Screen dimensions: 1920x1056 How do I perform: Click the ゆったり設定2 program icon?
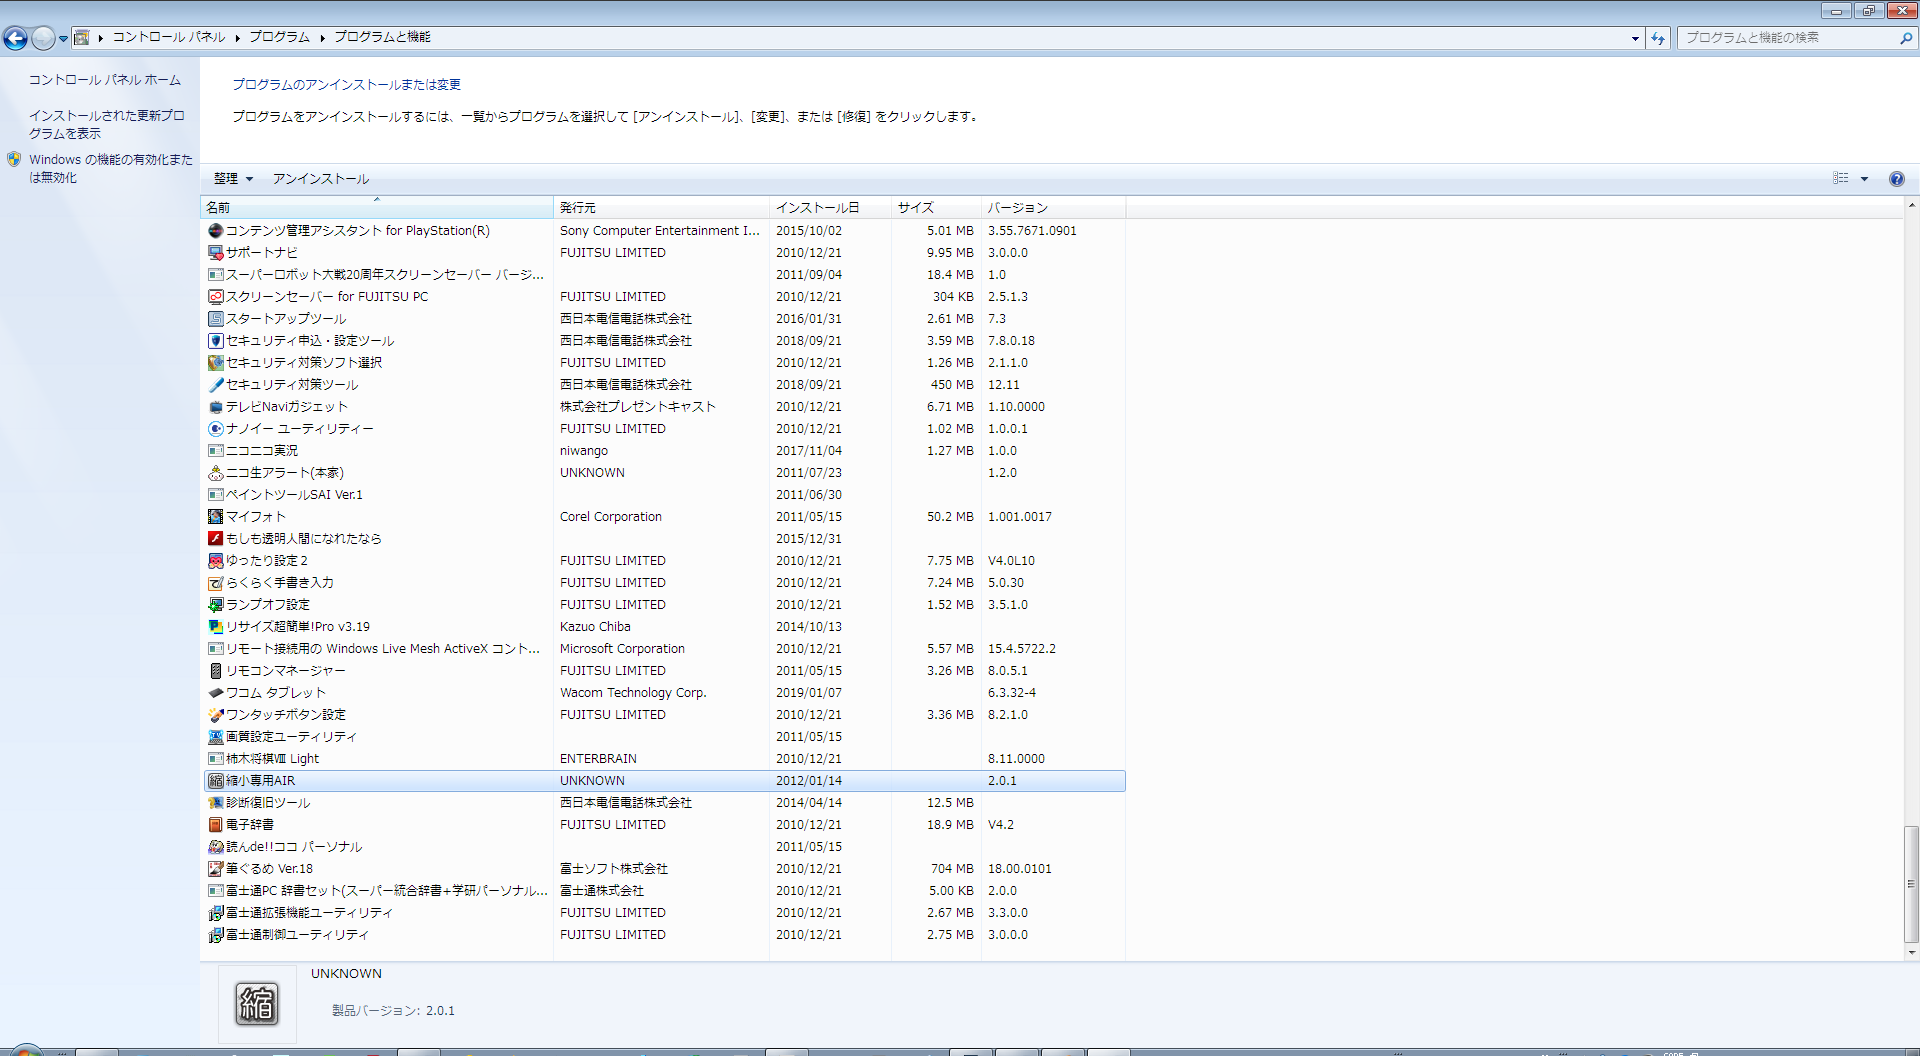(215, 561)
